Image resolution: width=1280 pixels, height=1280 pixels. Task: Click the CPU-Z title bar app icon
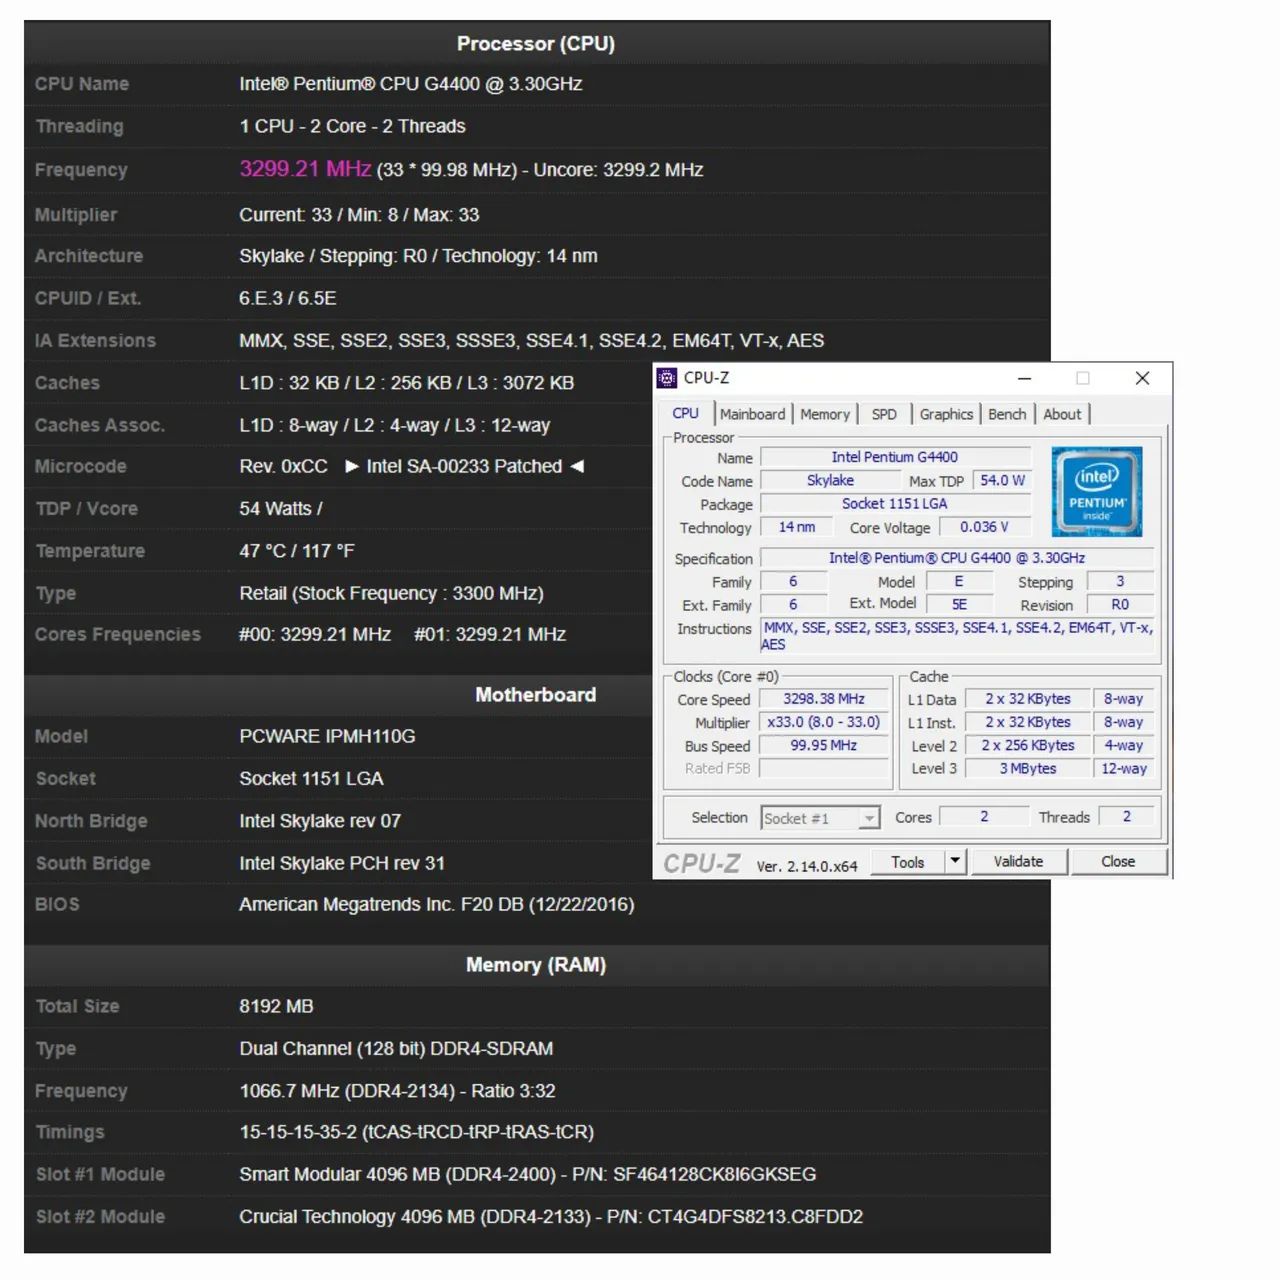(667, 378)
